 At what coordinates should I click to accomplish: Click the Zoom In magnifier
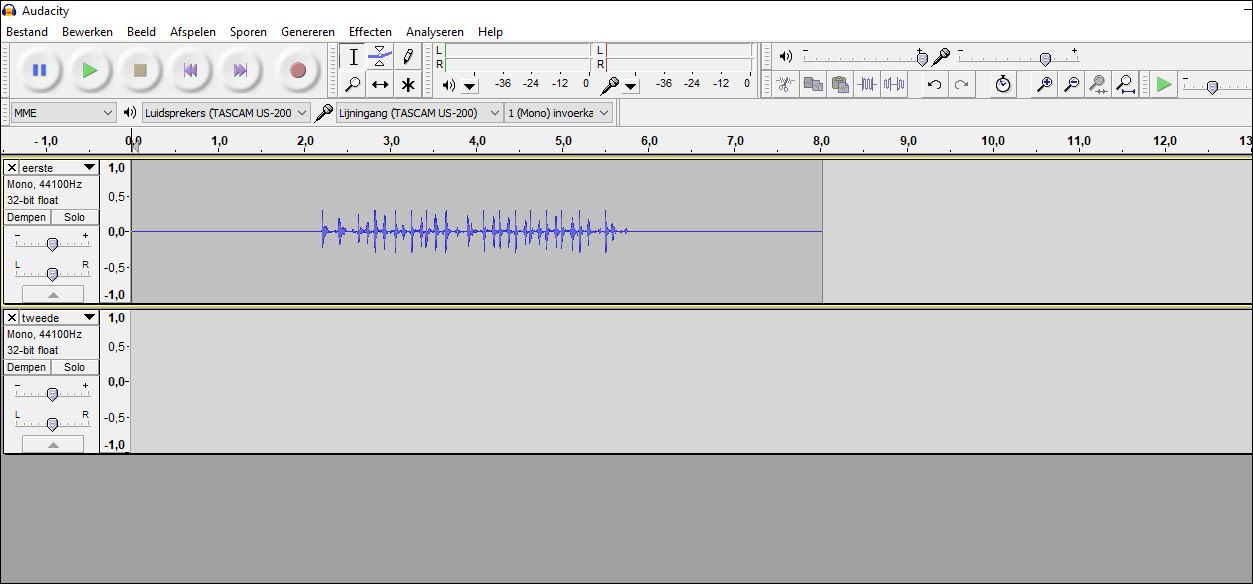[1044, 84]
